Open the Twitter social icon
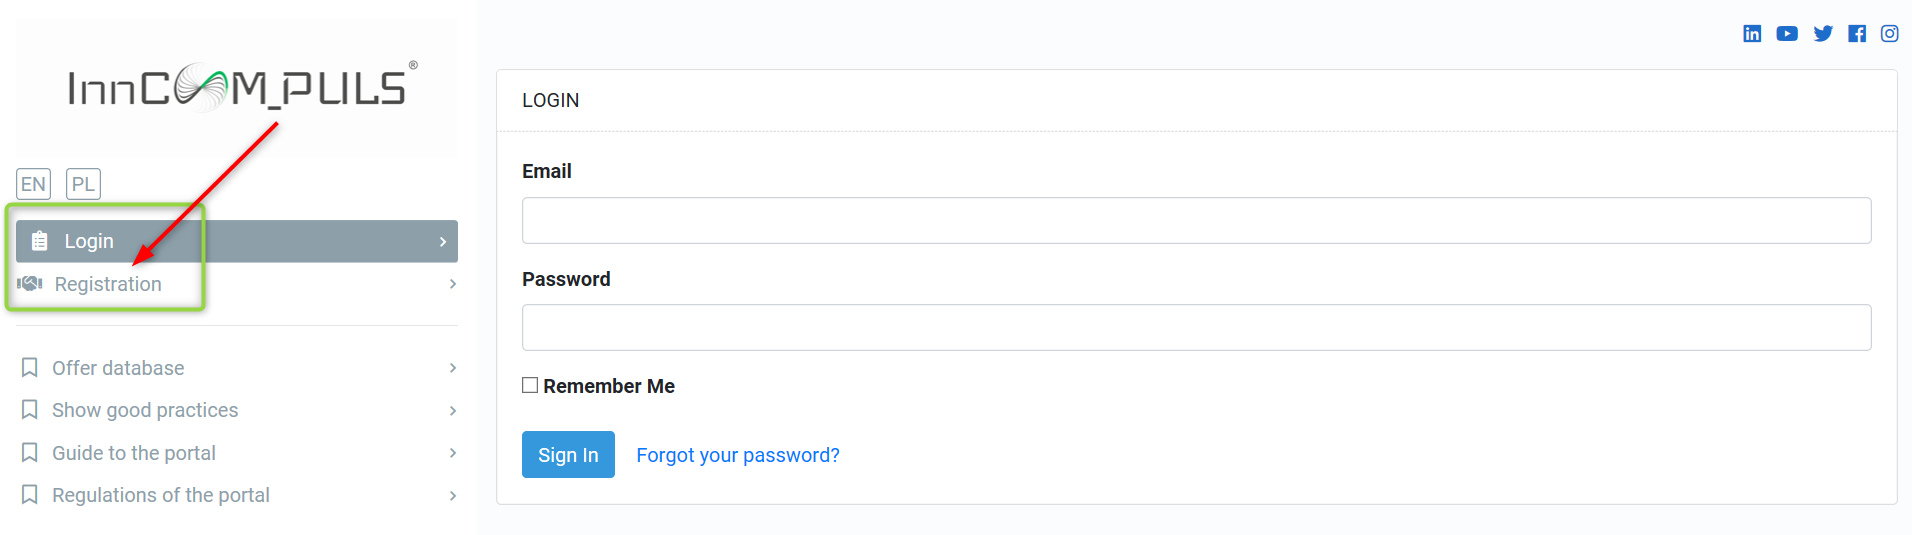The height and width of the screenshot is (535, 1912). tap(1823, 34)
